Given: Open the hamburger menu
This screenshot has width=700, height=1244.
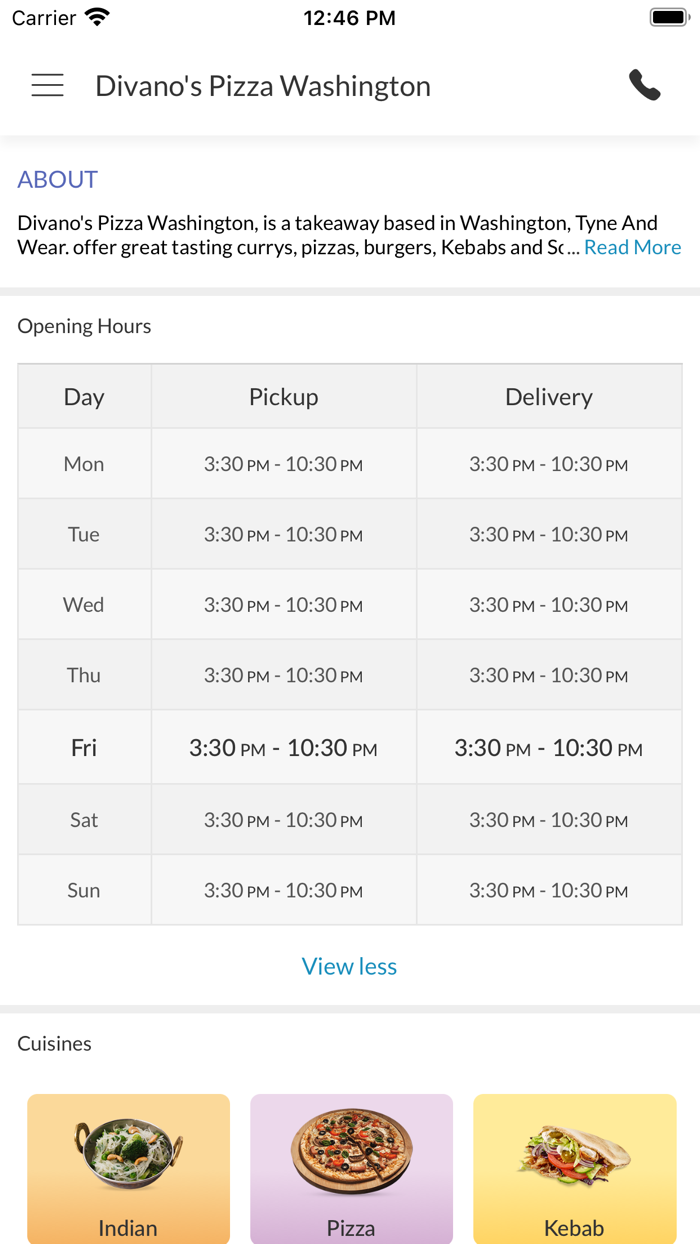Looking at the screenshot, I should pos(47,86).
